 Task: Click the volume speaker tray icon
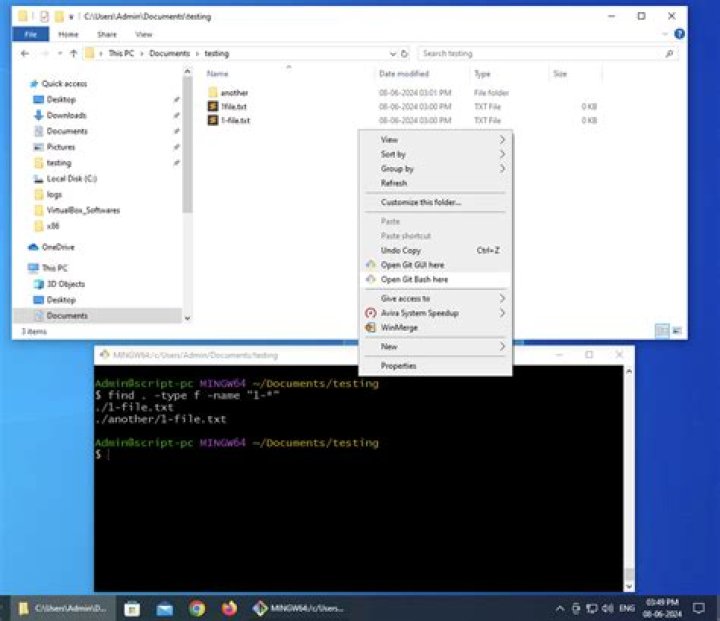pos(608,609)
